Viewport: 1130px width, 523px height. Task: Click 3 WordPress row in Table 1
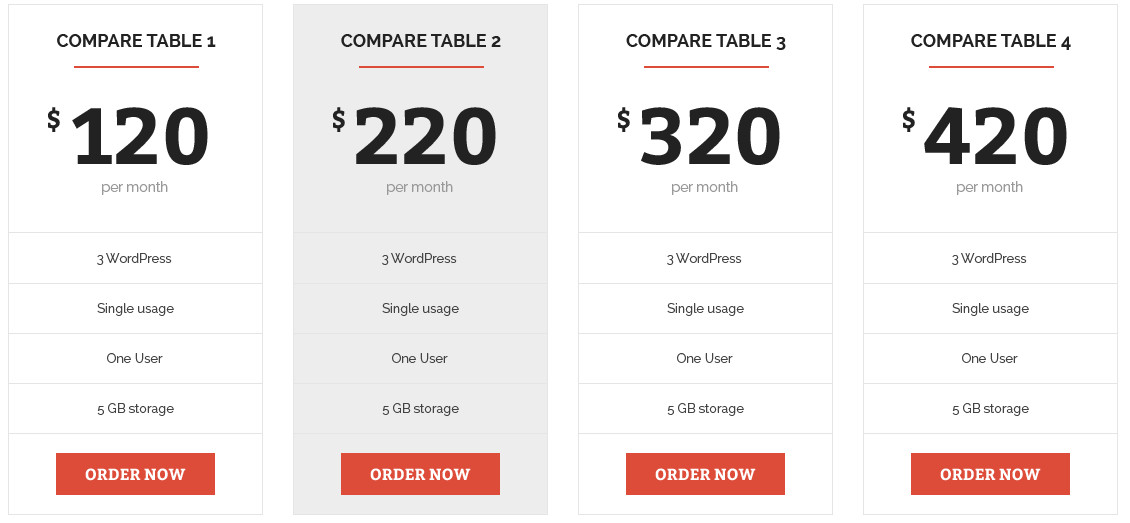134,258
